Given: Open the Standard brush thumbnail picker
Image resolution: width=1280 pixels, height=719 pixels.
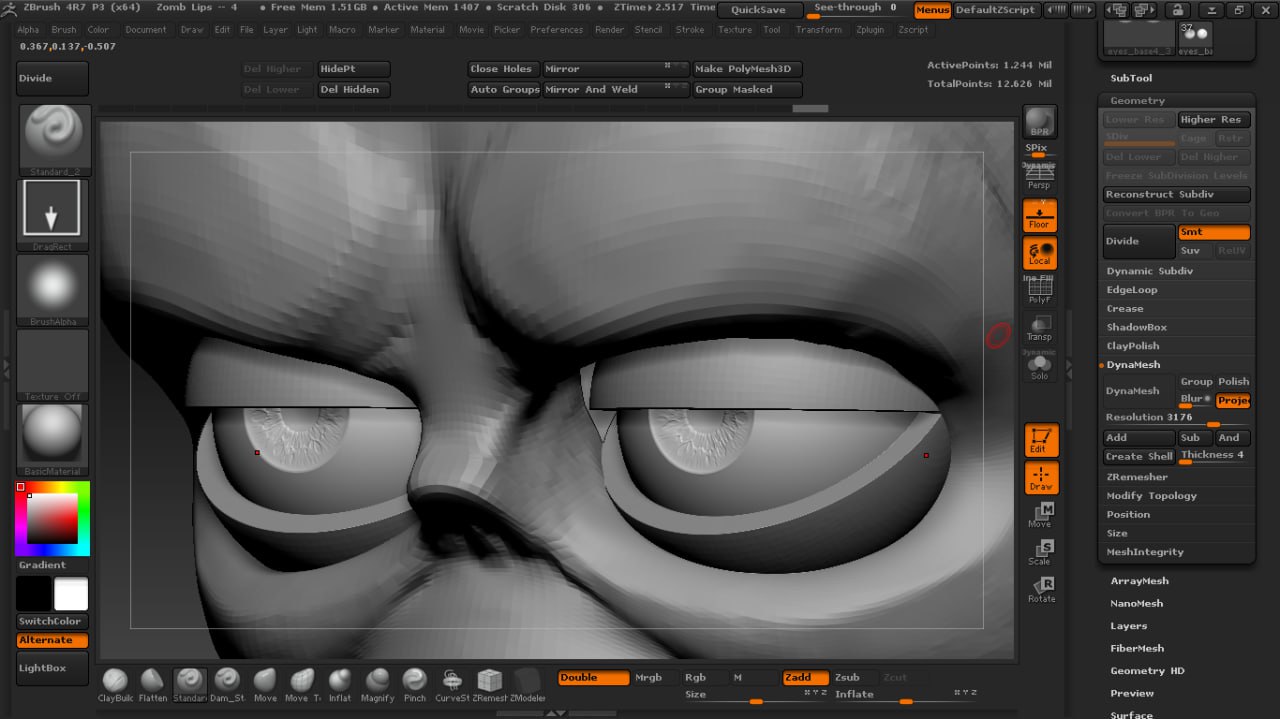Looking at the screenshot, I should (x=54, y=138).
